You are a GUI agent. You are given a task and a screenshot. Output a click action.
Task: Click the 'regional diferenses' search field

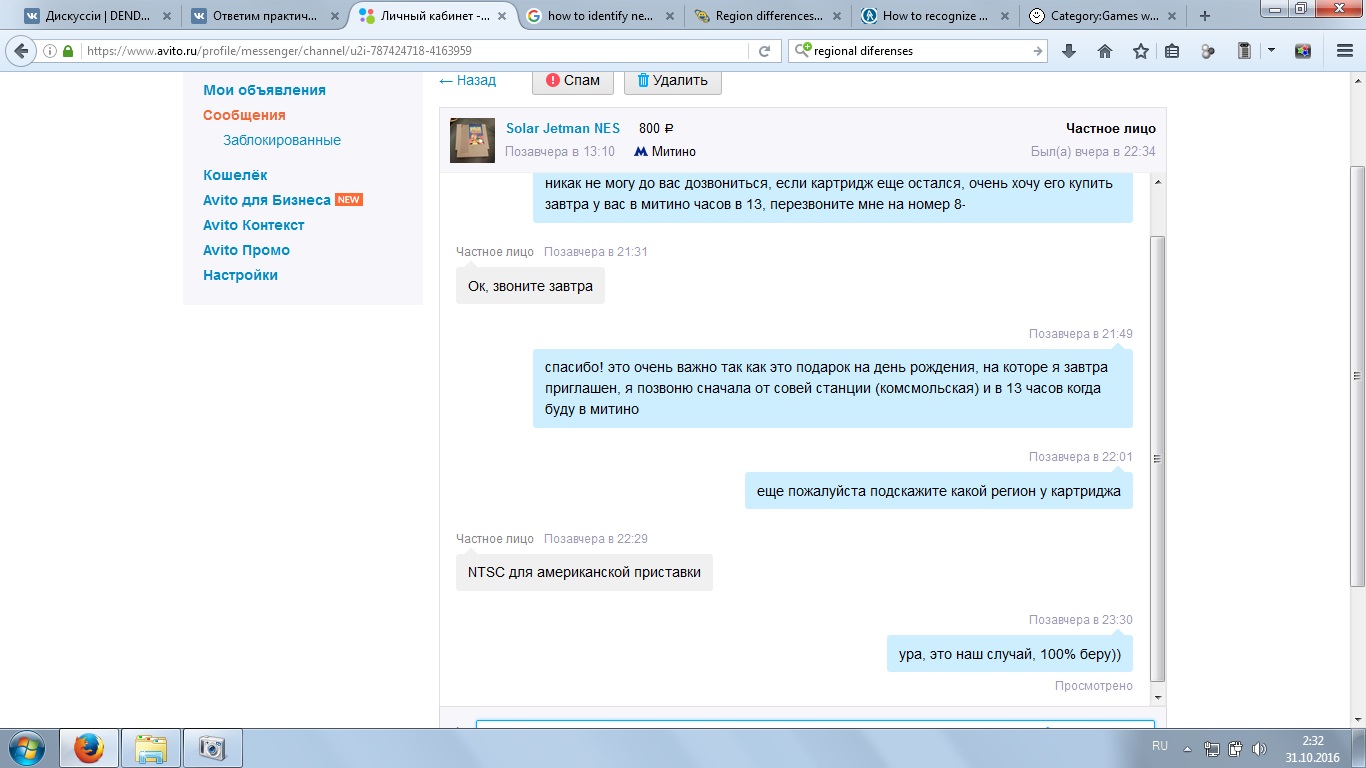920,51
